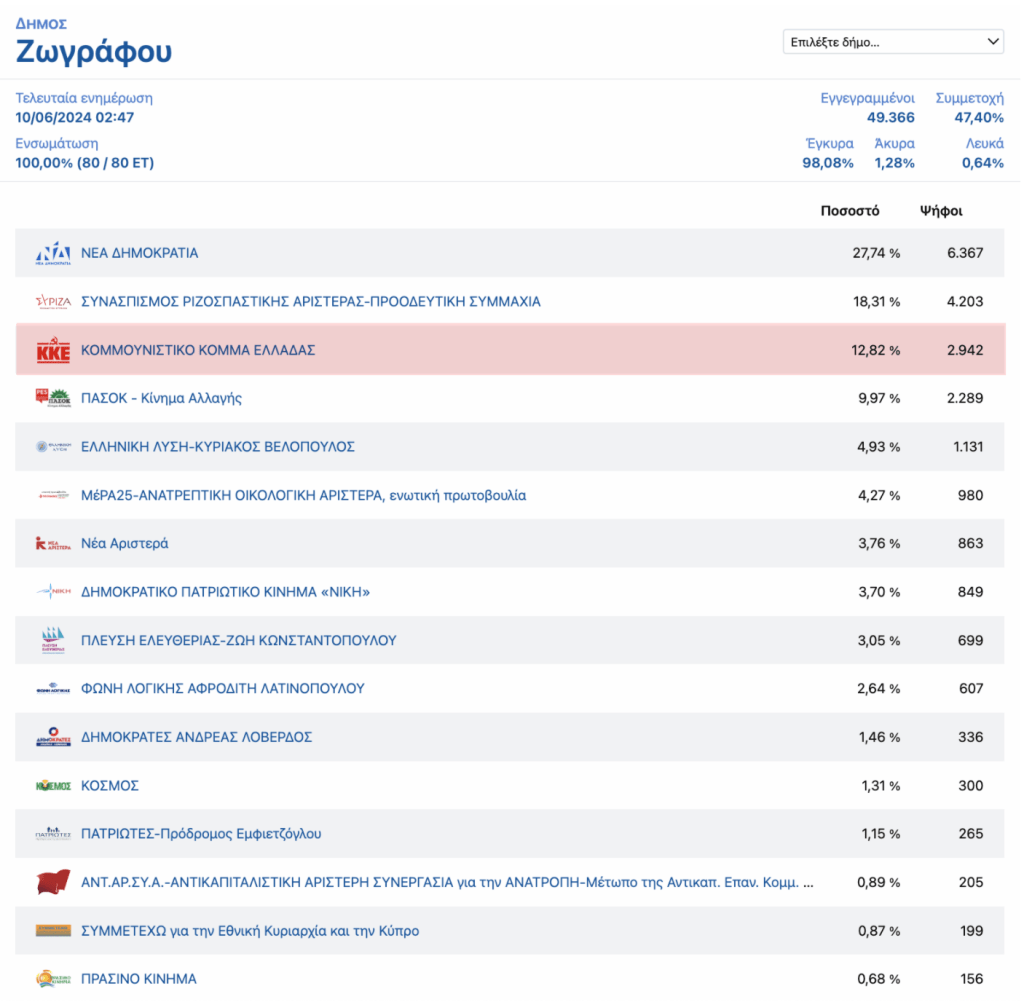Click the Νέα Αριστερά party logo

53,544
